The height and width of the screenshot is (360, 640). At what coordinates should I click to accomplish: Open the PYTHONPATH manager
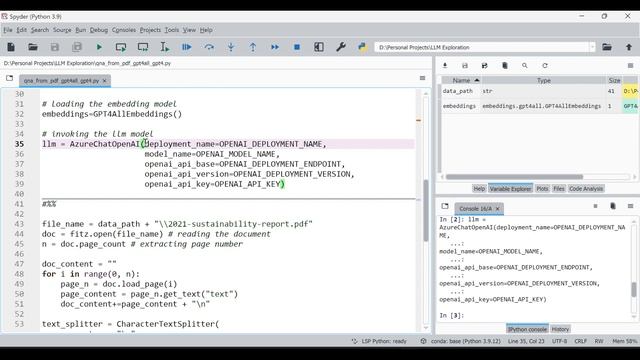pyautogui.click(x=362, y=47)
